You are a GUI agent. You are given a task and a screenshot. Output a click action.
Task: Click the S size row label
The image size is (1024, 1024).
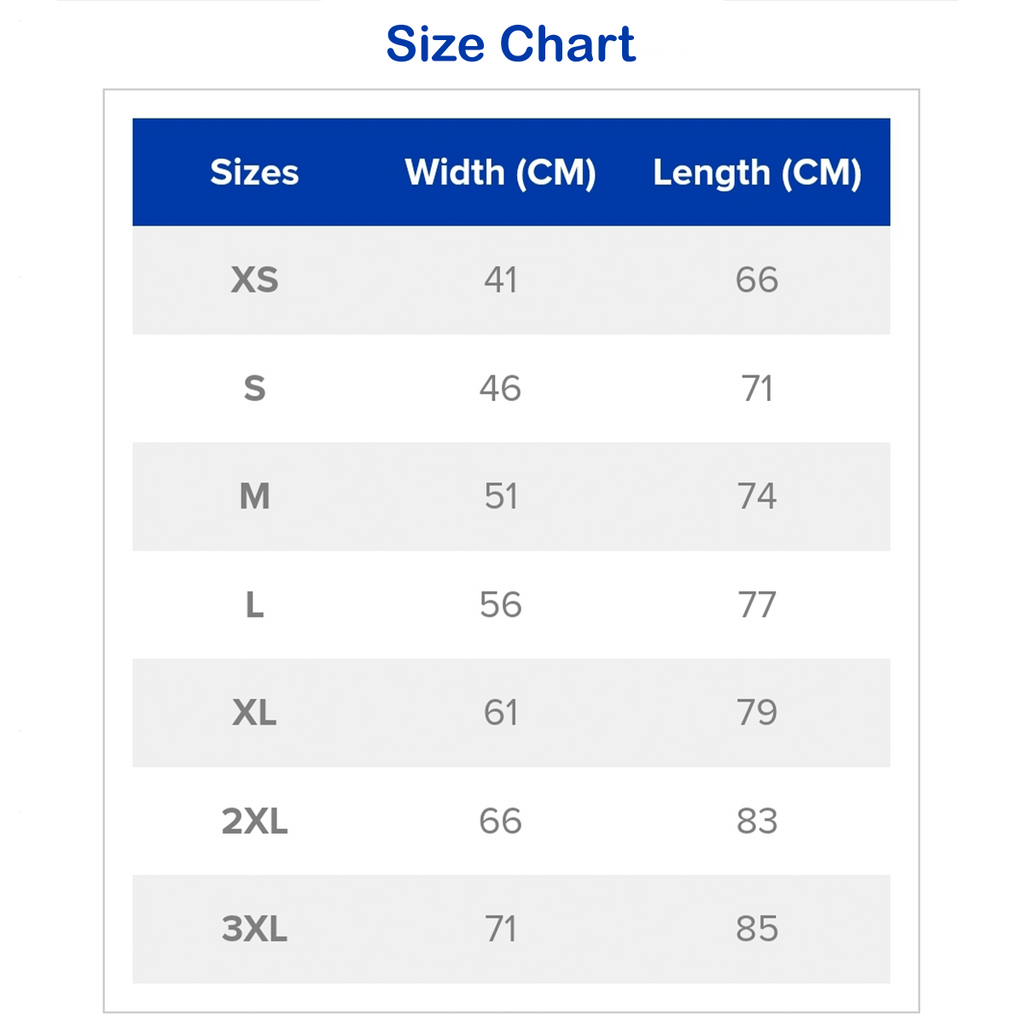coord(255,389)
